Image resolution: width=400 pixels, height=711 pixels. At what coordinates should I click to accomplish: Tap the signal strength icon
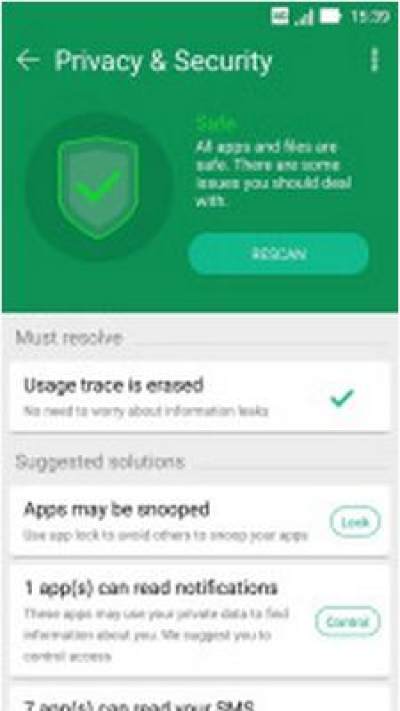pos(305,17)
